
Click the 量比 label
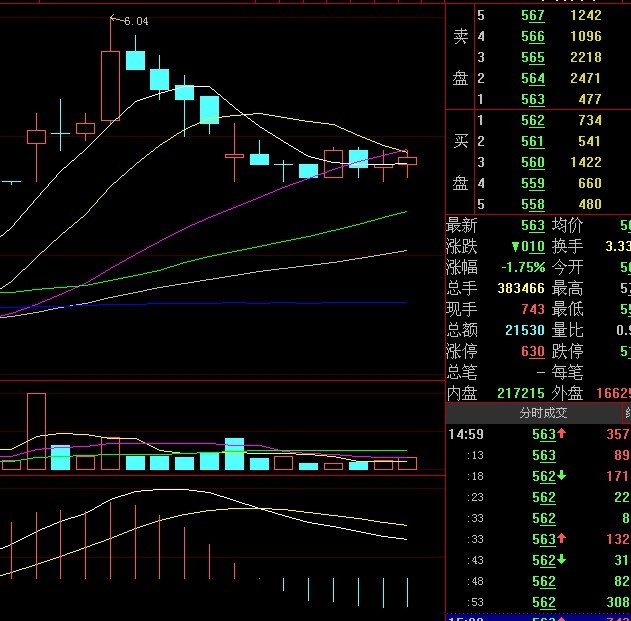coord(567,330)
